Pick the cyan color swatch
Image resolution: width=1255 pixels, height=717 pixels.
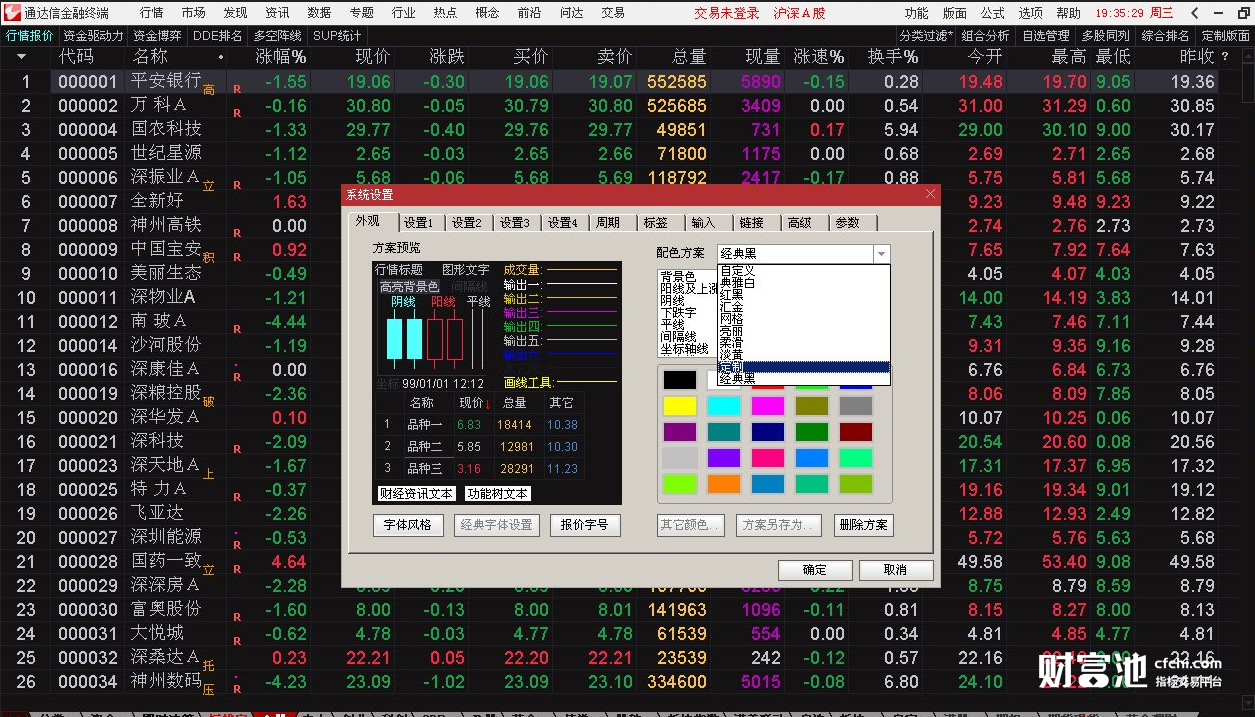(x=724, y=406)
